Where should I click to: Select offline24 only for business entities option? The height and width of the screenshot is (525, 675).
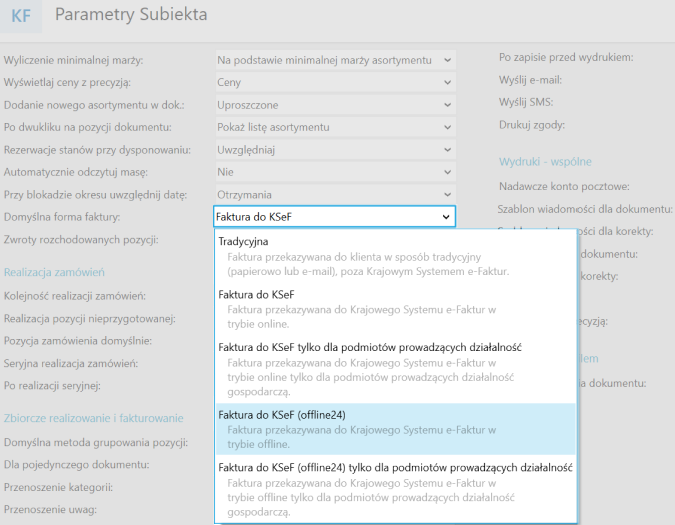tap(394, 467)
